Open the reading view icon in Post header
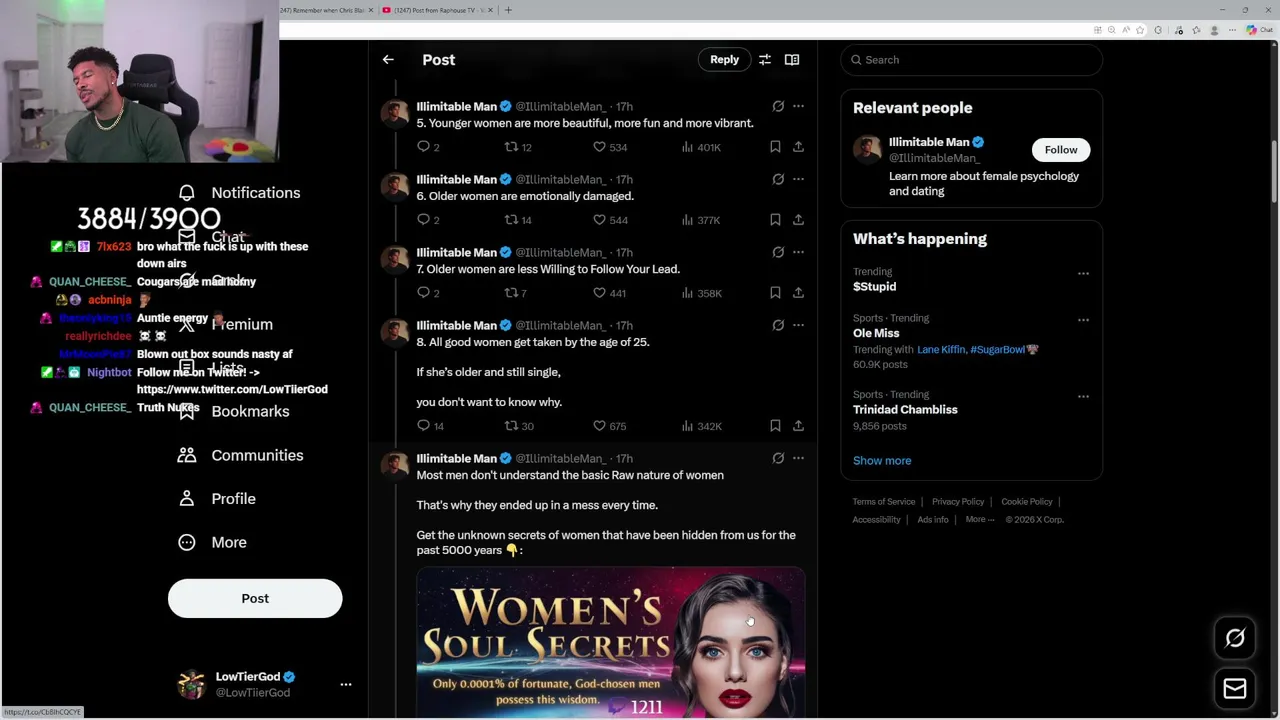This screenshot has height=720, width=1280. pyautogui.click(x=792, y=60)
